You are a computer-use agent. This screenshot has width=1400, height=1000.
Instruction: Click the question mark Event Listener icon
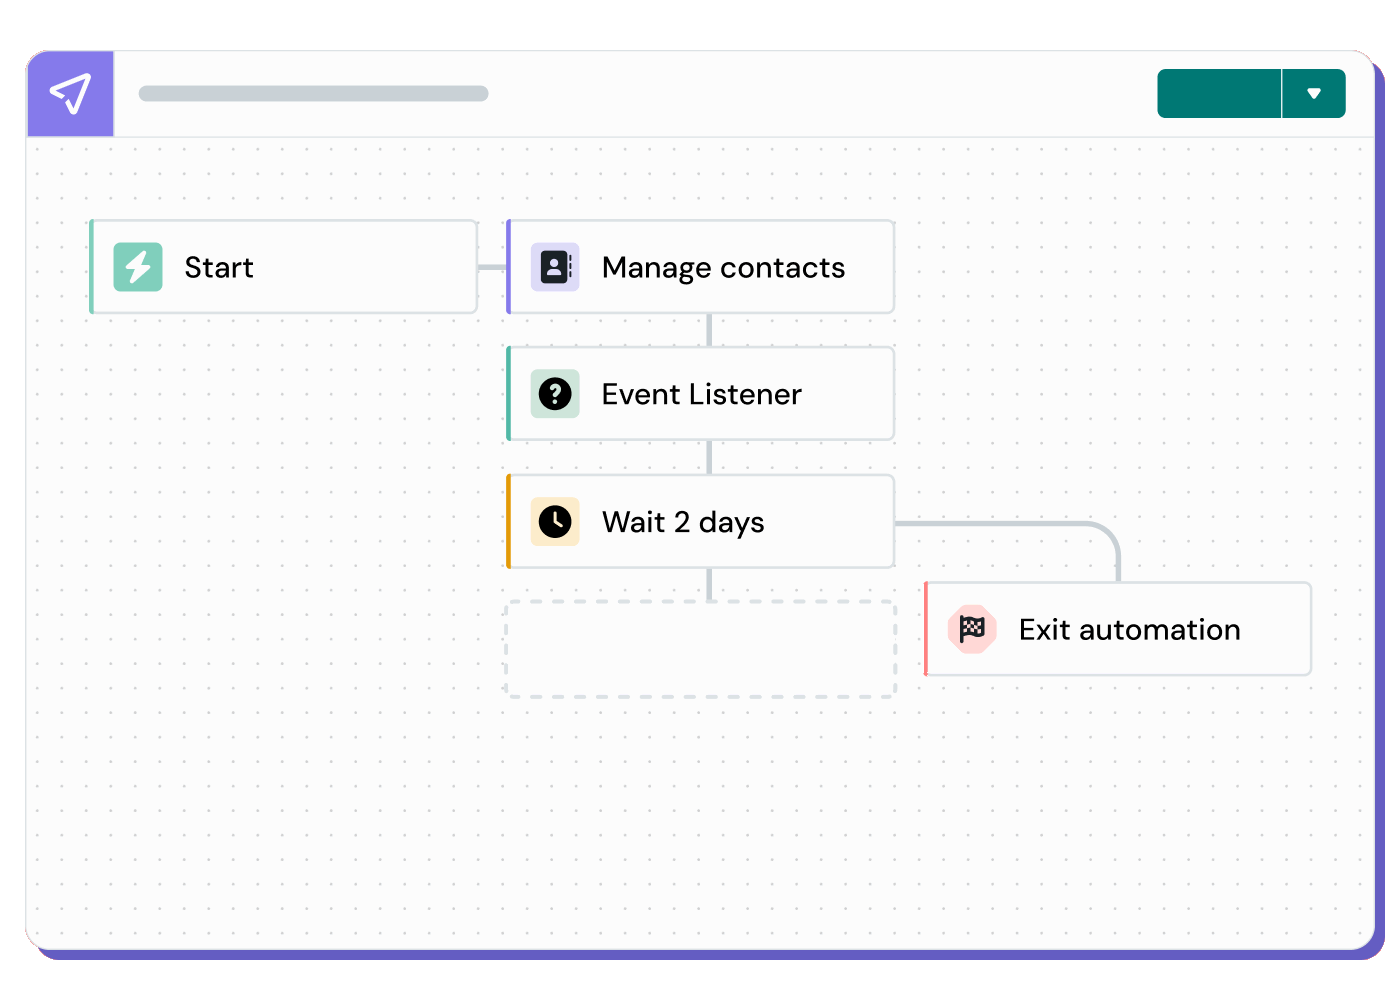click(555, 394)
